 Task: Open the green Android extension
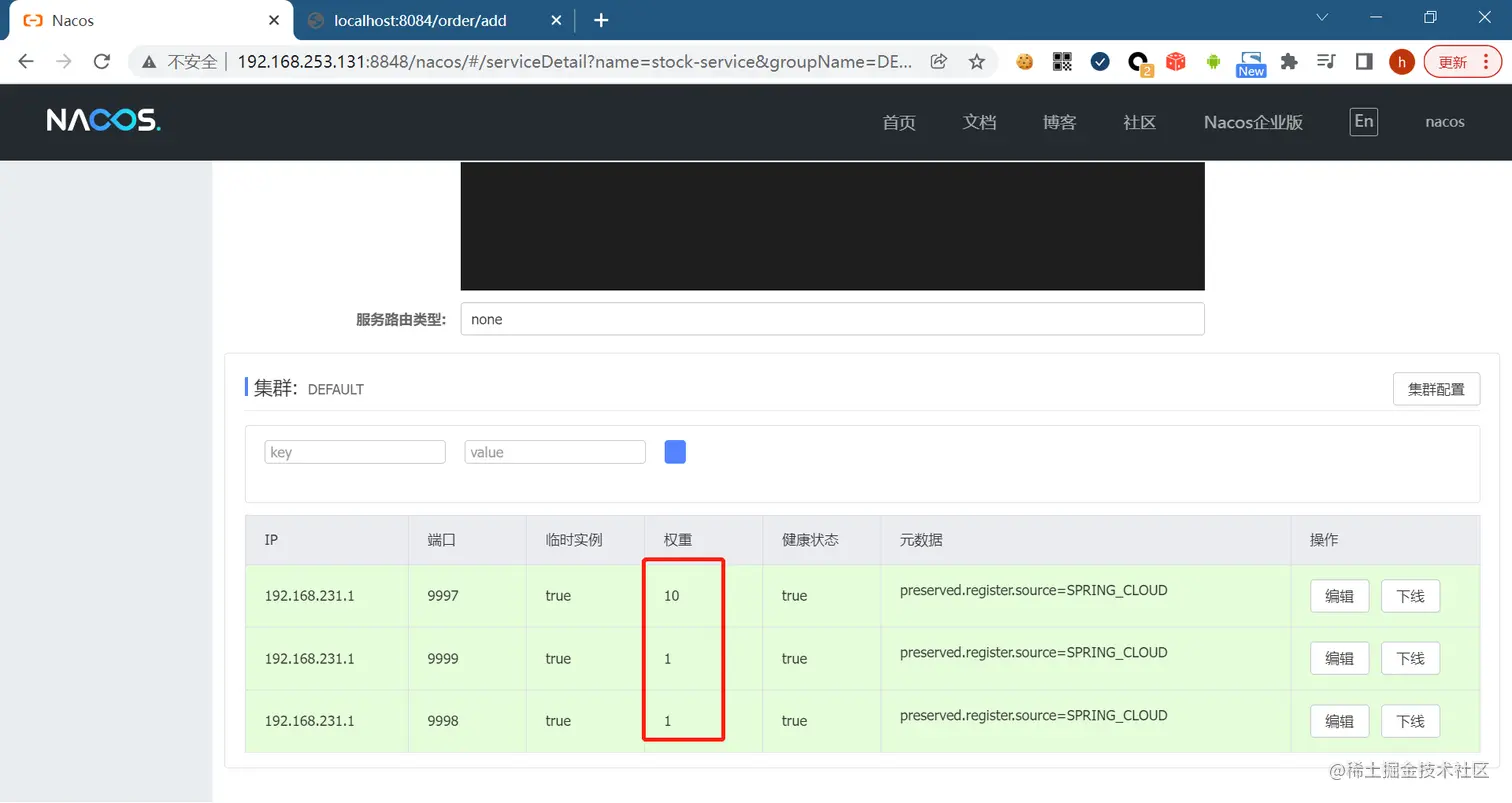(x=1214, y=62)
